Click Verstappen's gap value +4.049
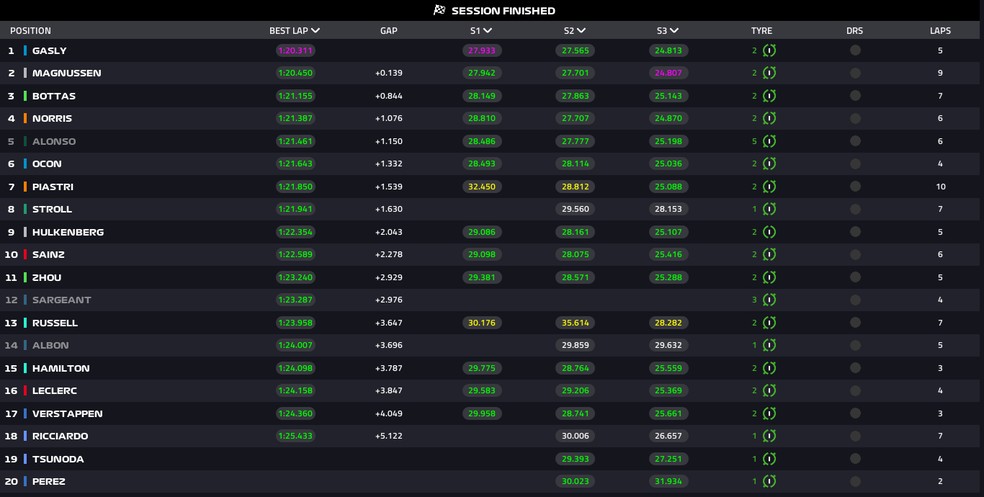The width and height of the screenshot is (984, 497). [x=388, y=414]
